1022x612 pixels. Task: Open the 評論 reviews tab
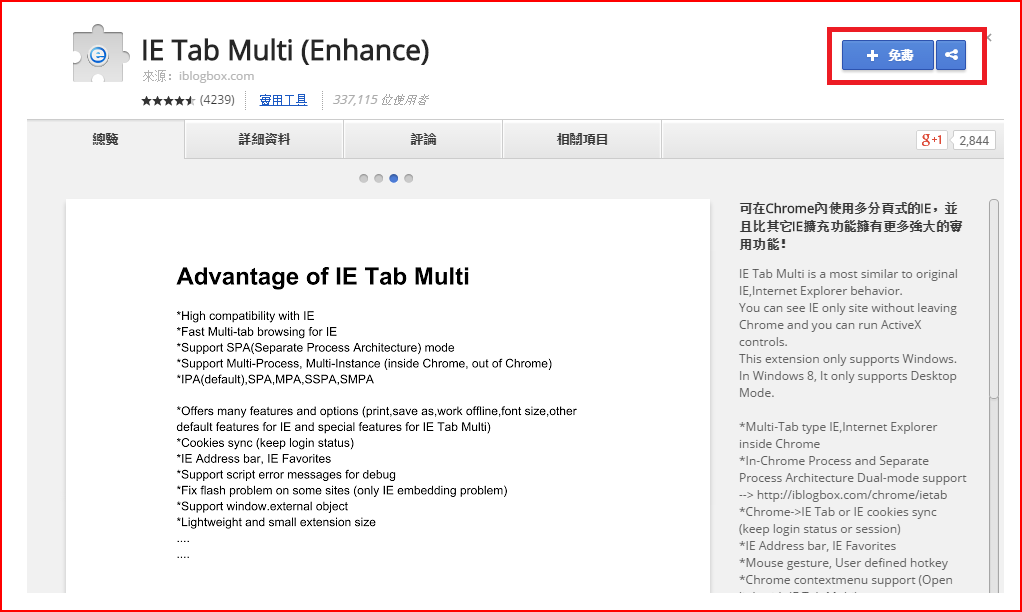(423, 139)
